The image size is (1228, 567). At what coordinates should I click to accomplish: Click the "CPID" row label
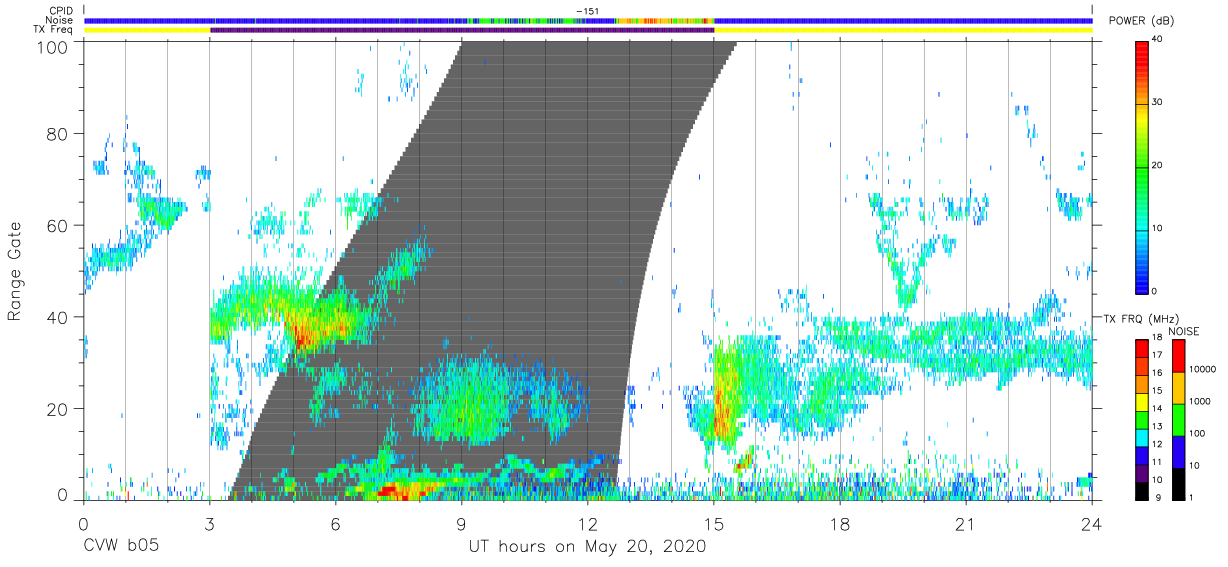pos(61,11)
